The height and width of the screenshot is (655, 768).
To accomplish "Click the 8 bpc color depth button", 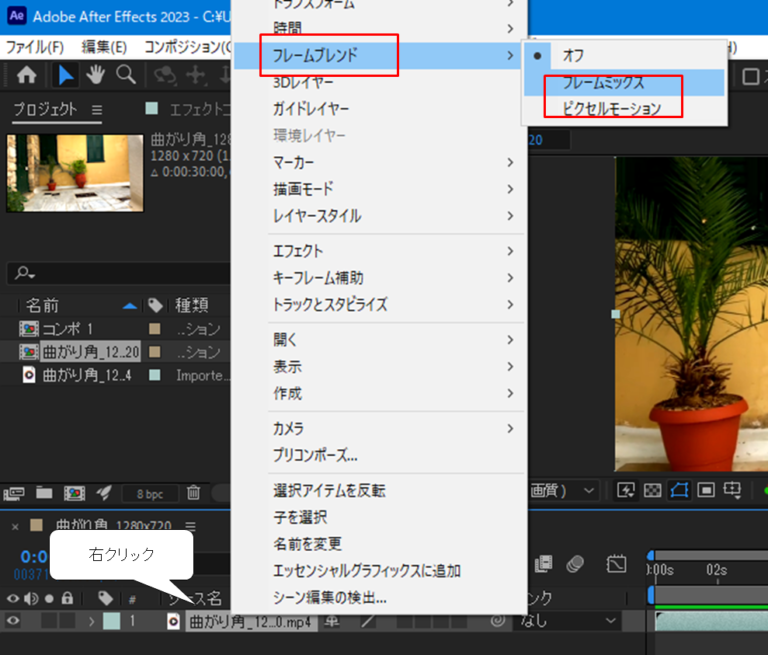I will pos(150,493).
